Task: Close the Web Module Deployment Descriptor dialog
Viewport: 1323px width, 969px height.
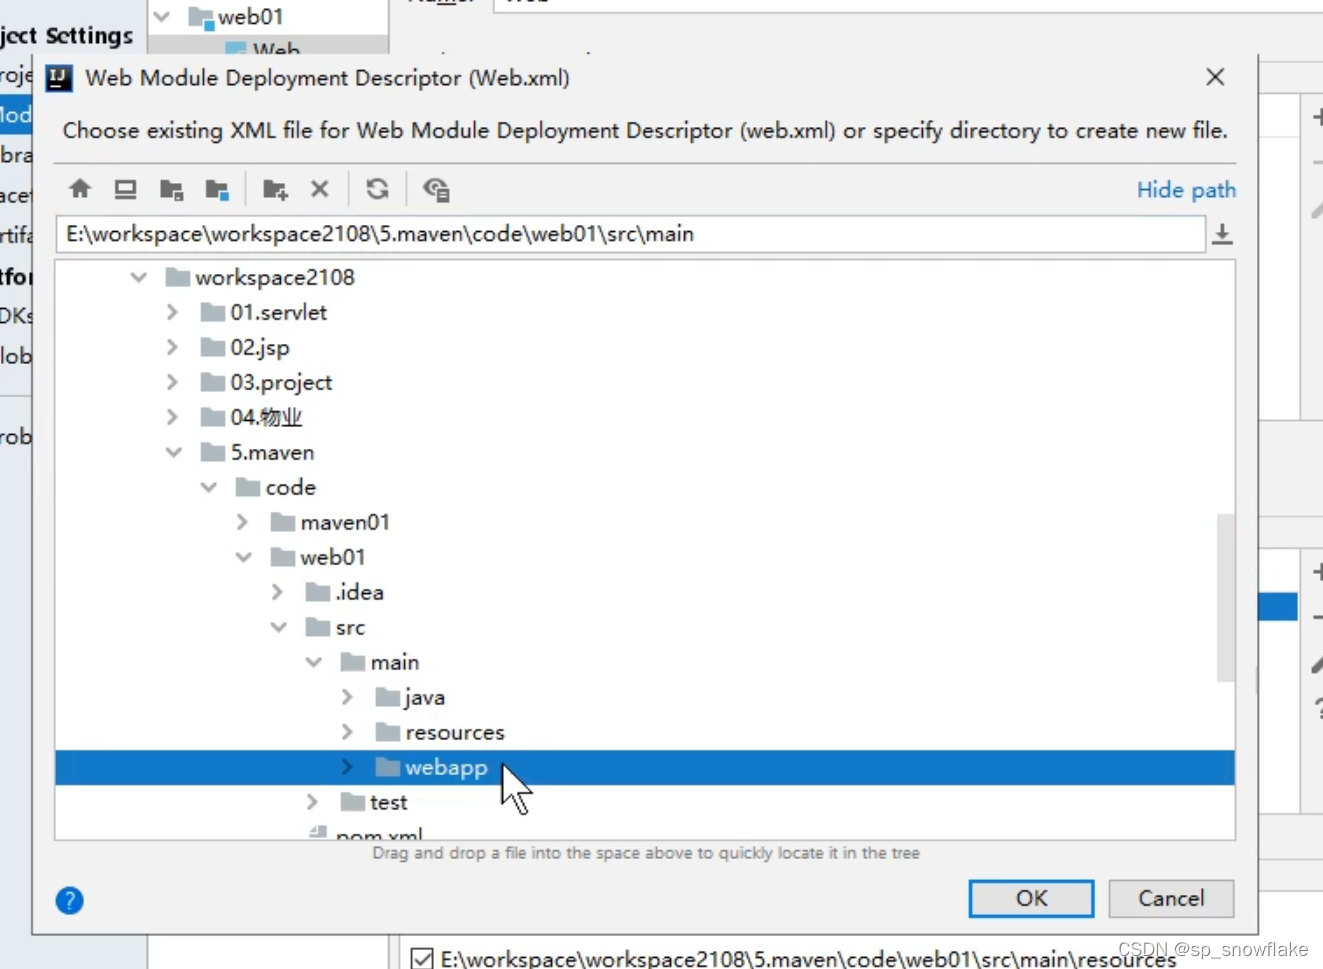Action: point(1215,77)
